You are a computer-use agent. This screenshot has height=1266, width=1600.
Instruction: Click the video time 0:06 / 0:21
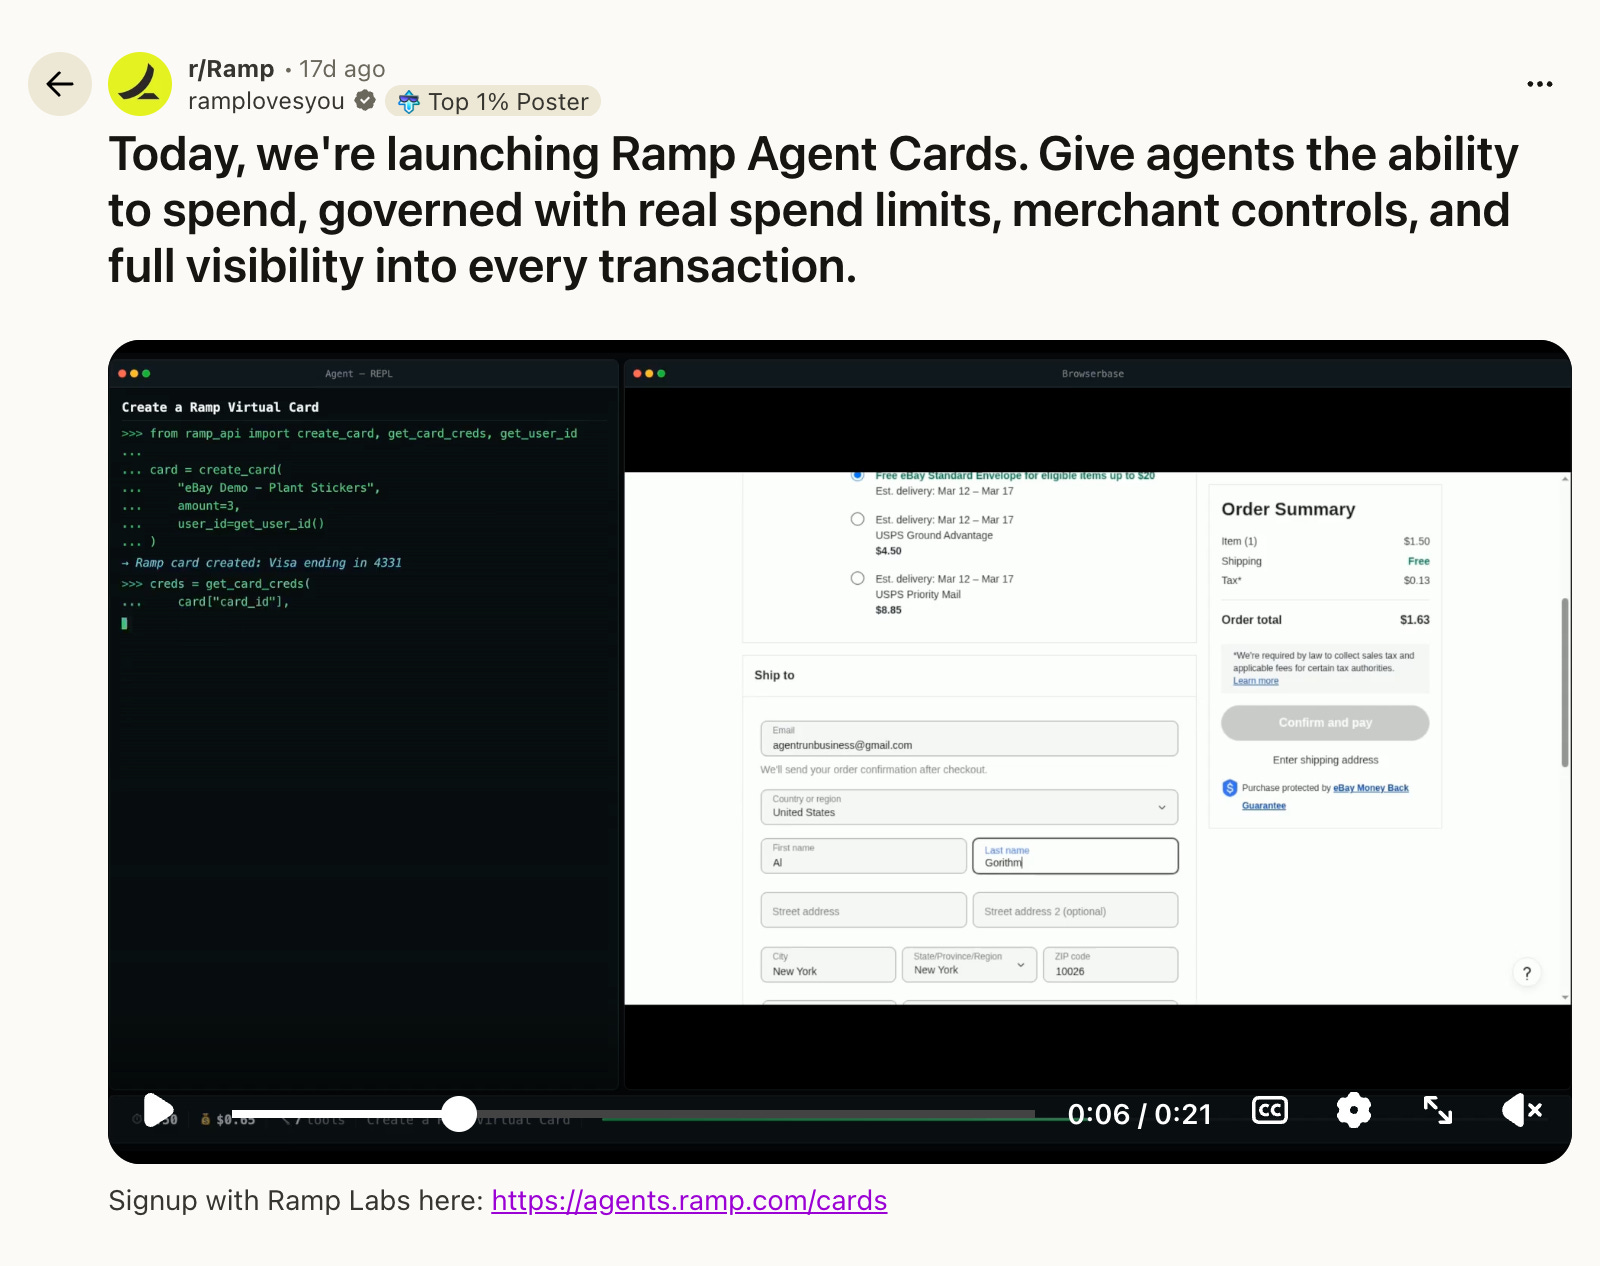tap(1139, 1114)
